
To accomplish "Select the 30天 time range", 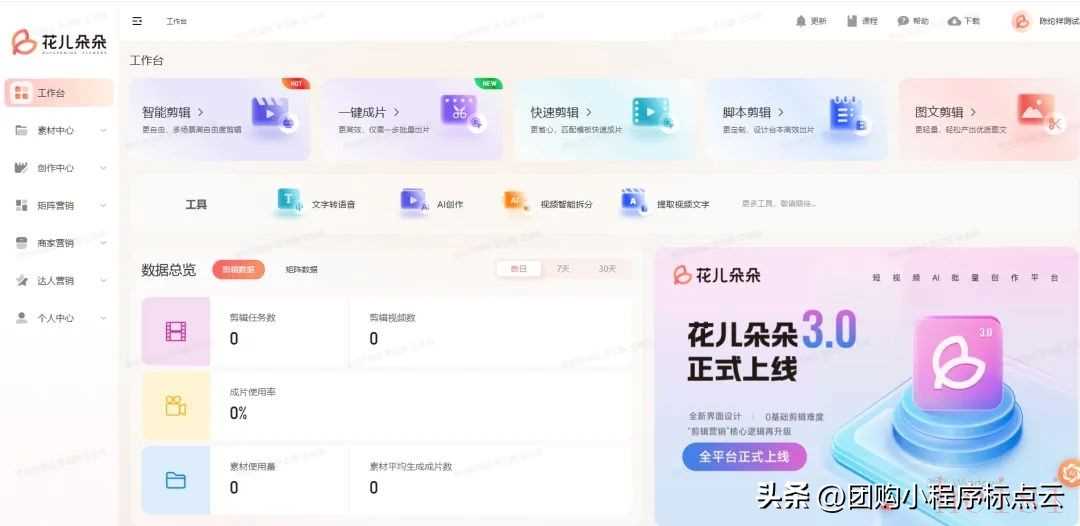I will [607, 269].
